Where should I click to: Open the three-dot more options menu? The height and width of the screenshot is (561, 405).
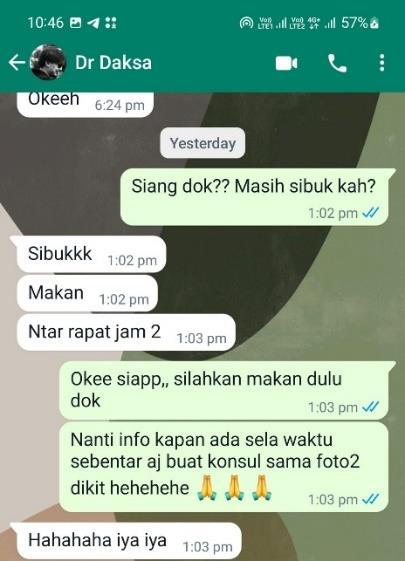(x=382, y=63)
